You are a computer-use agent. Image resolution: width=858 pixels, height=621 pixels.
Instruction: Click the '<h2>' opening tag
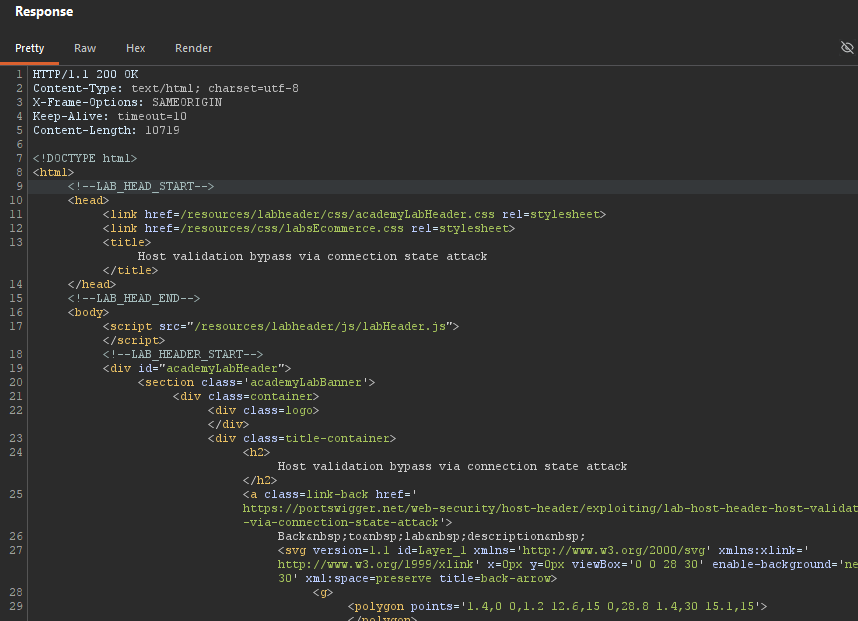tap(257, 452)
